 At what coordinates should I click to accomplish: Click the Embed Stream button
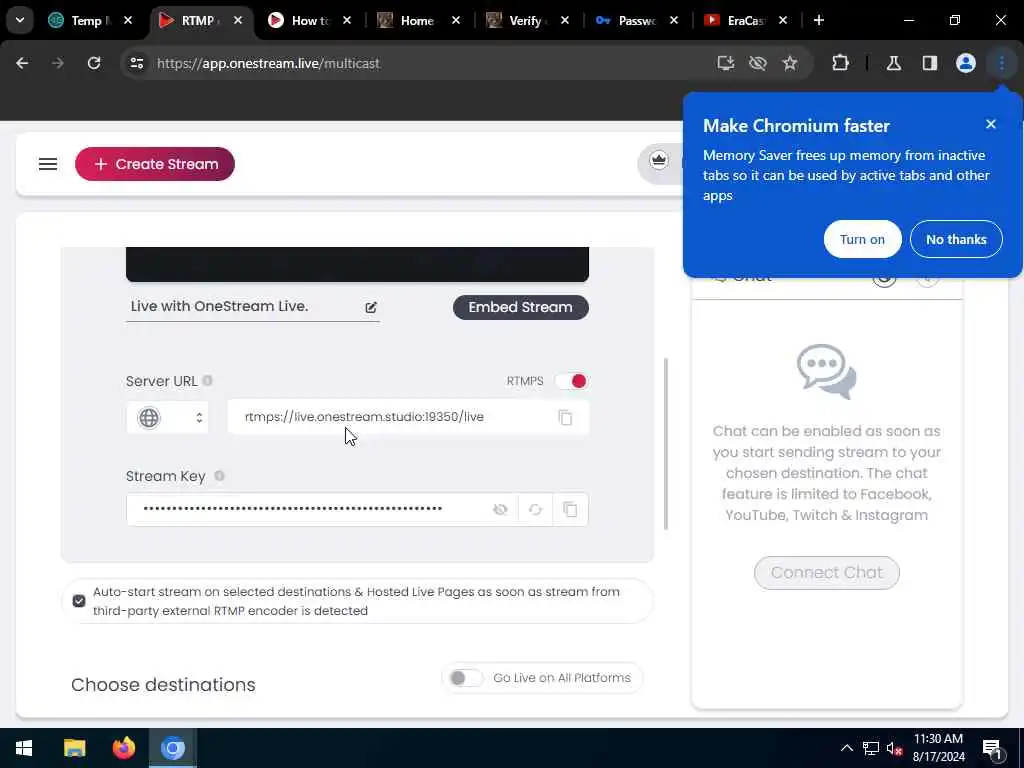click(520, 307)
